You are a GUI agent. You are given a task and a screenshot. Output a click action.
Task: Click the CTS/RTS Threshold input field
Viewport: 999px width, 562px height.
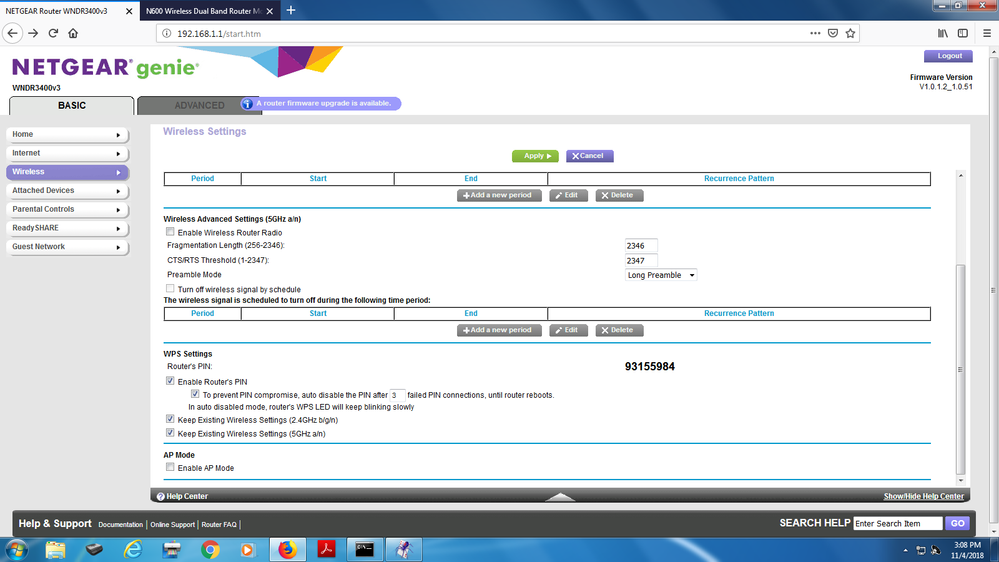click(640, 261)
